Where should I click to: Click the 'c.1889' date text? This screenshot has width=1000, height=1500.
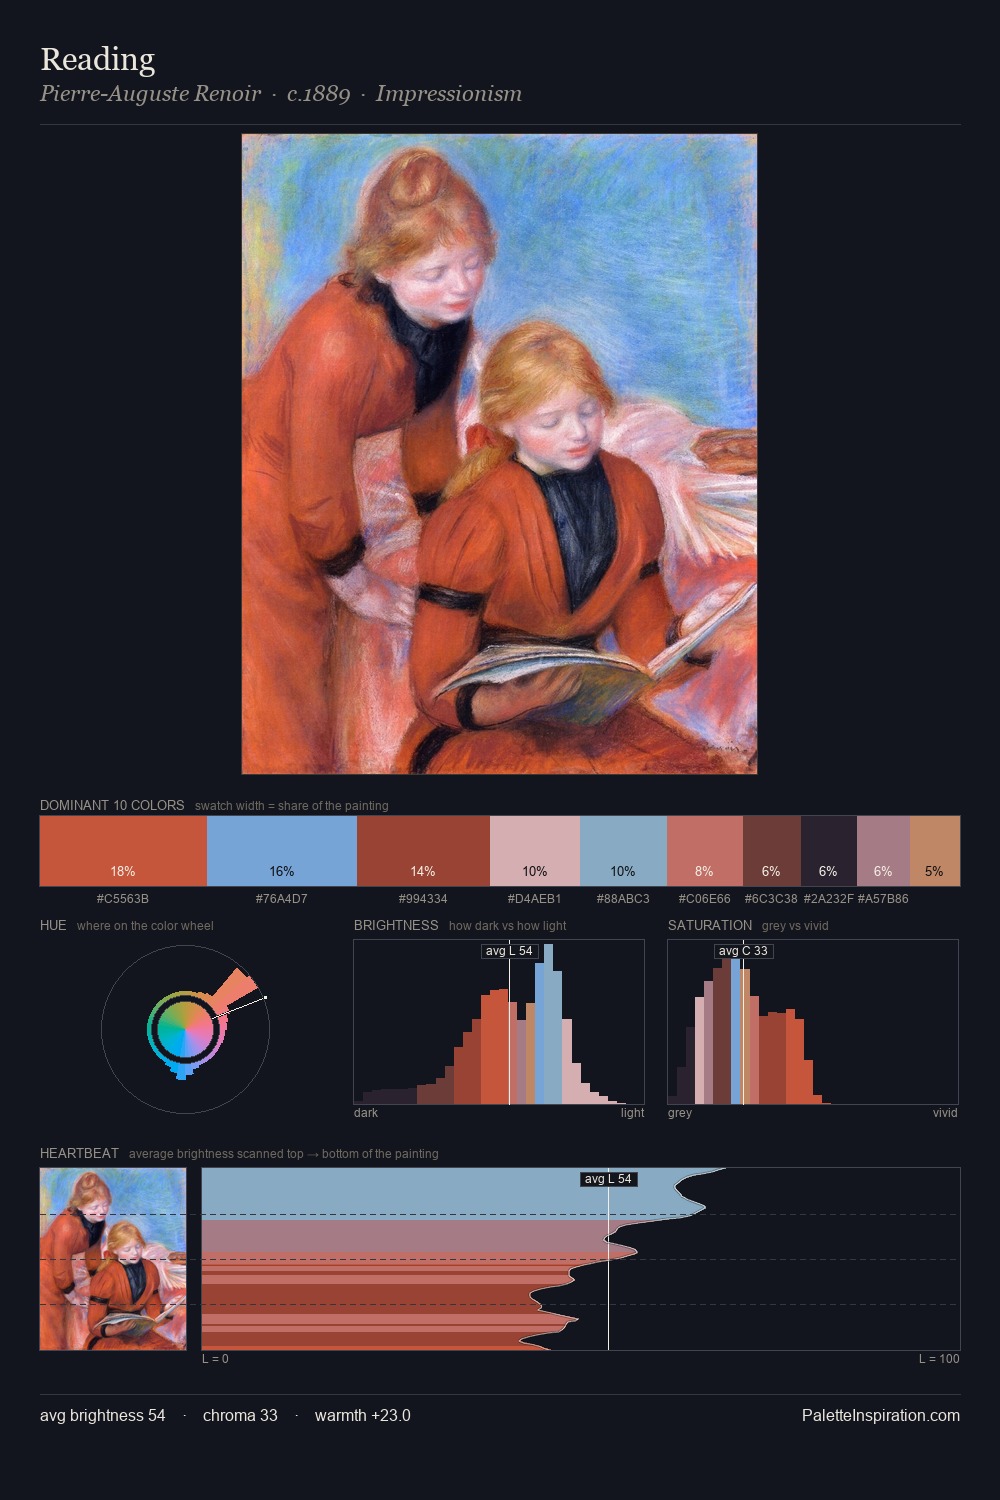pyautogui.click(x=318, y=94)
